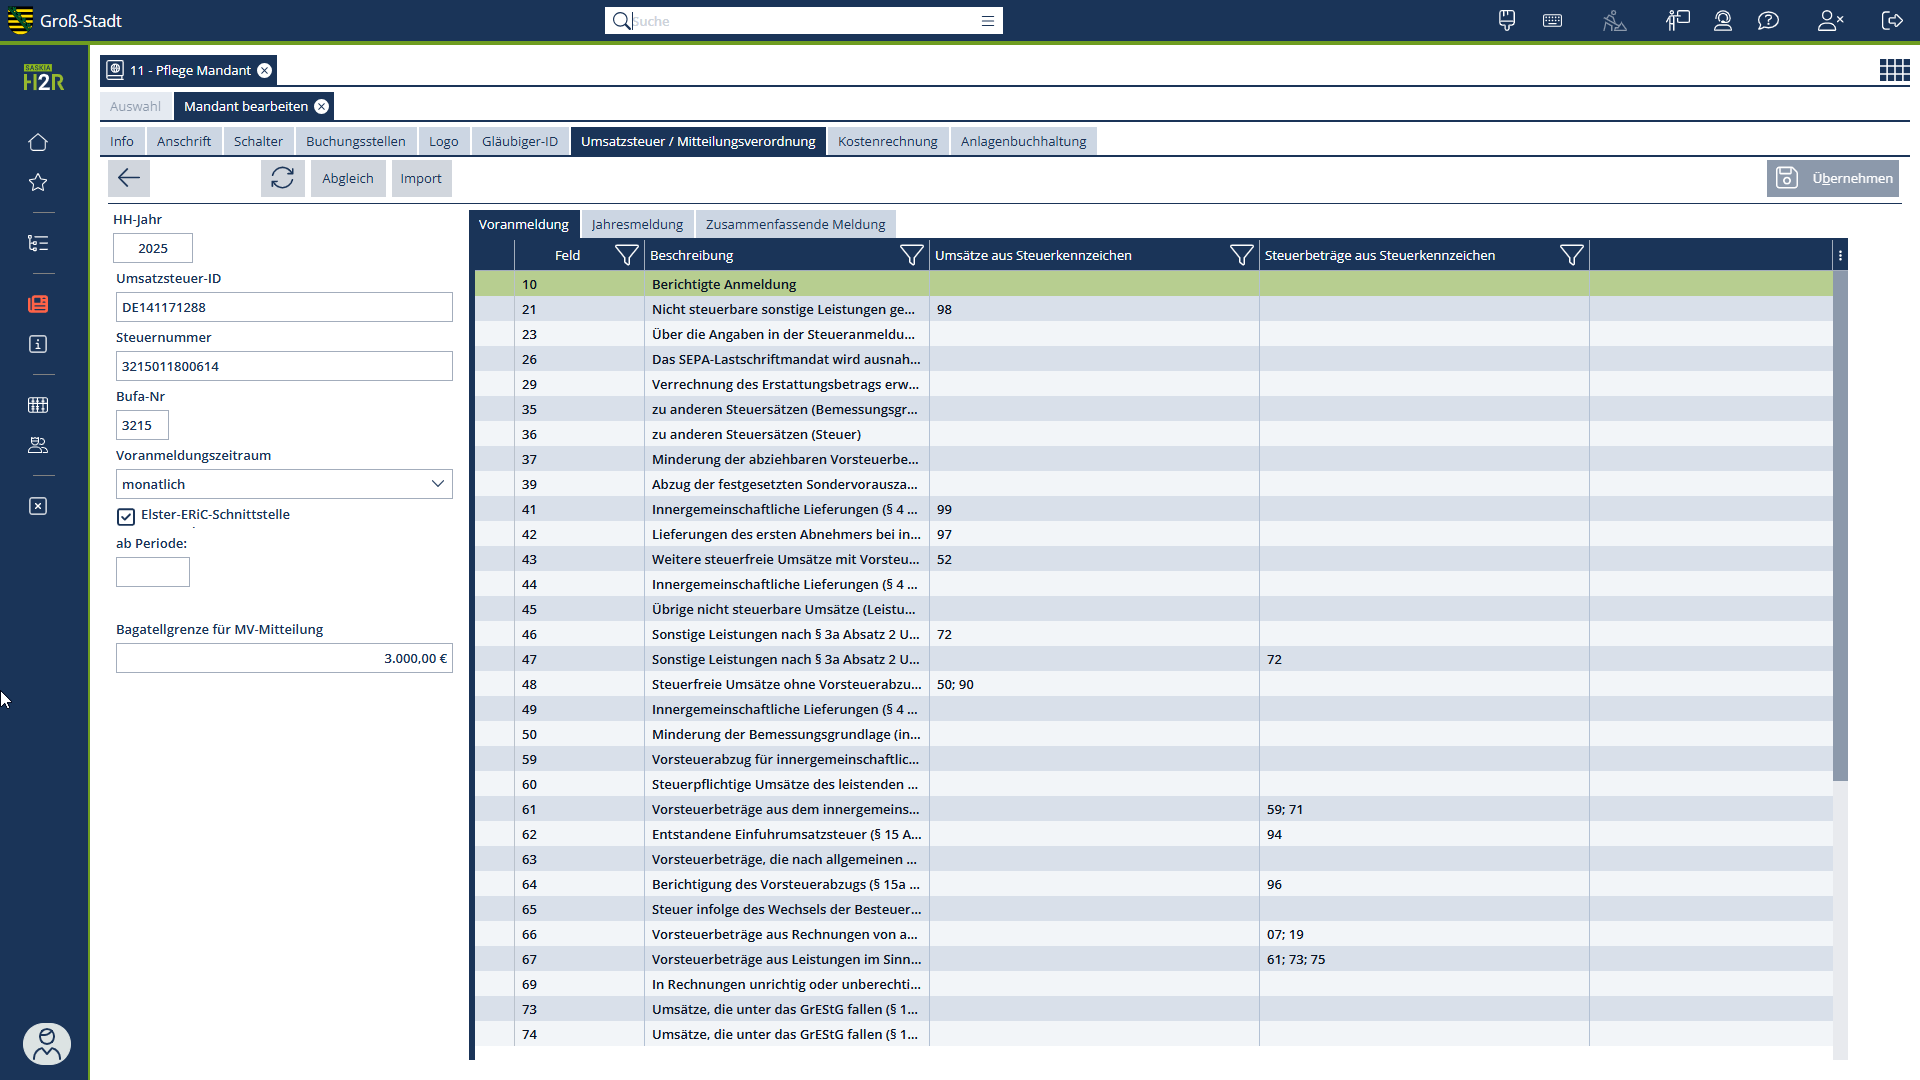Open the help chat bubble icon
Screen dimensions: 1920x1080
(x=1768, y=20)
